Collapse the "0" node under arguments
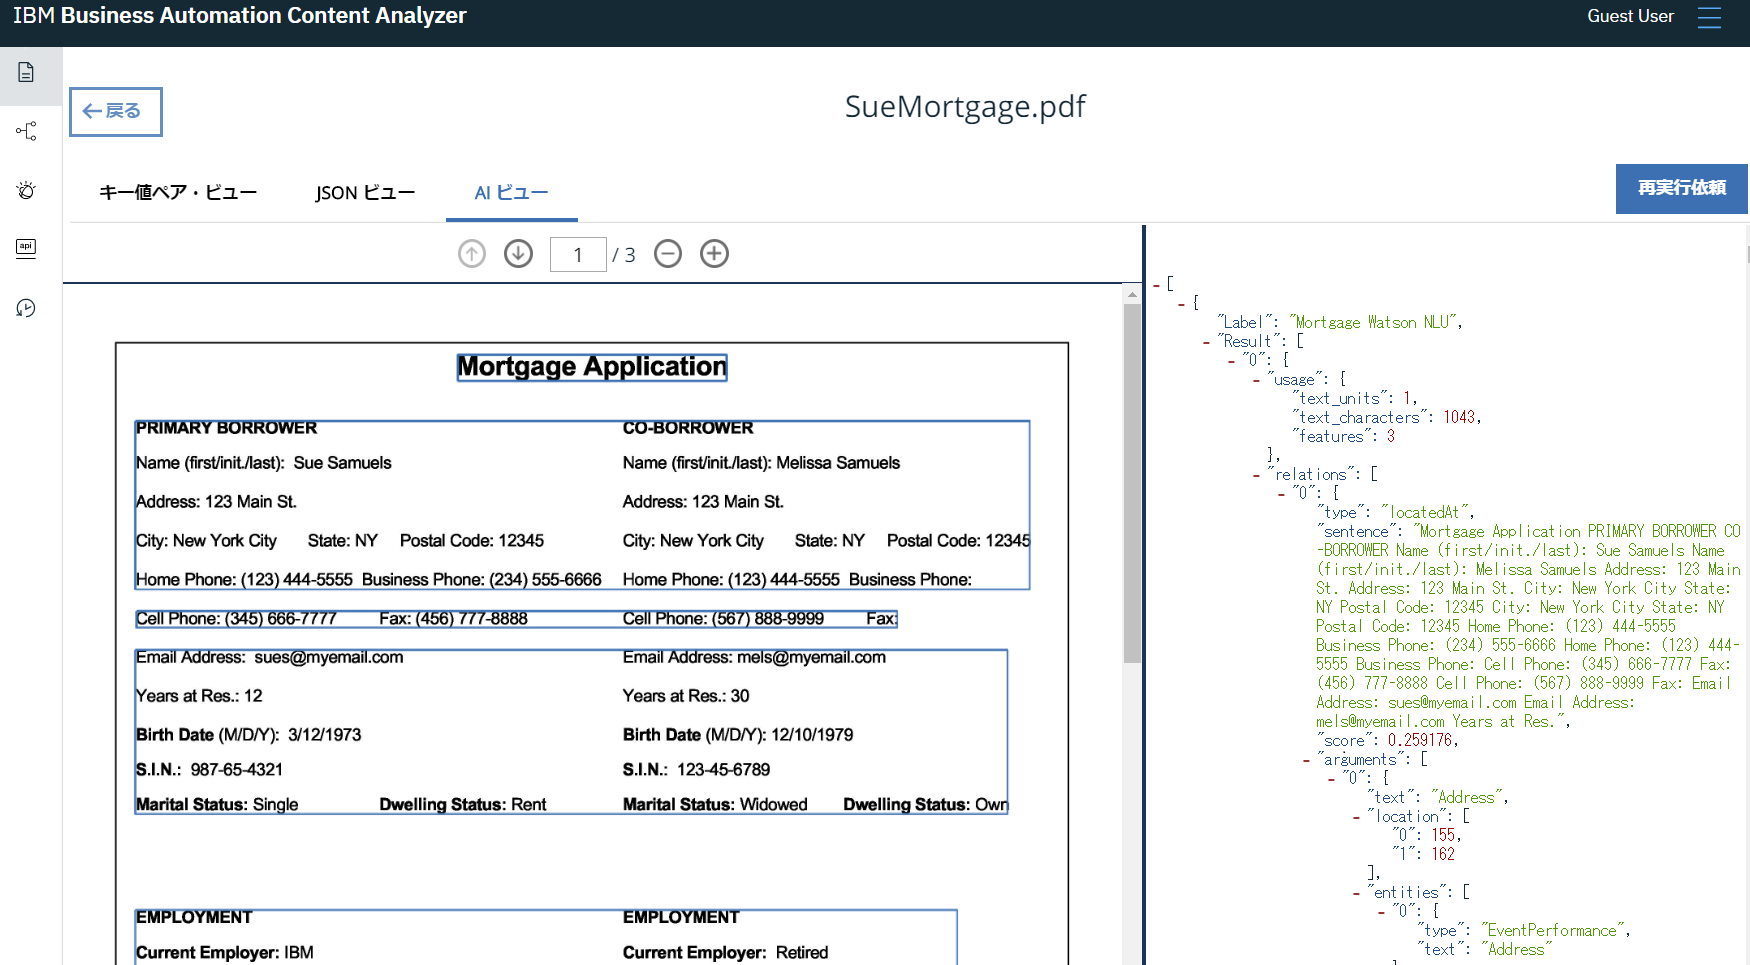Screen dimensions: 1750x965 (x=1332, y=779)
